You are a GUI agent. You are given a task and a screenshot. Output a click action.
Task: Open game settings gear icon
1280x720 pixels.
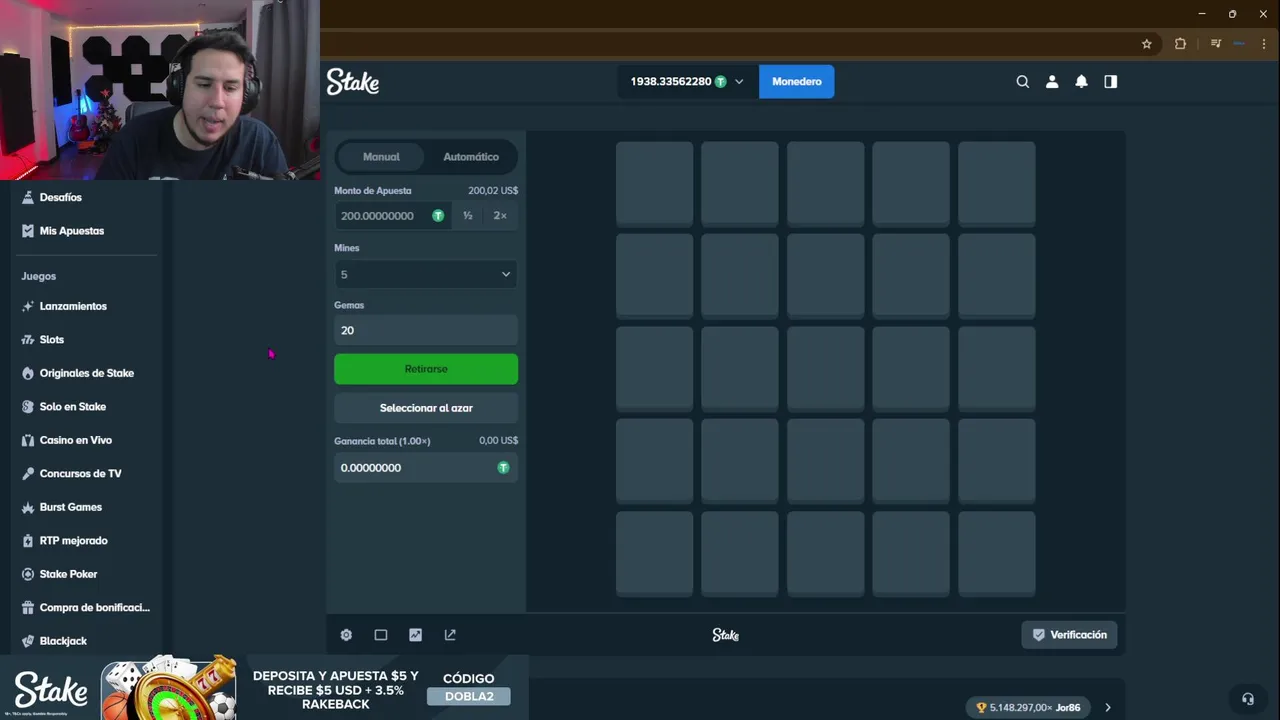coord(346,635)
